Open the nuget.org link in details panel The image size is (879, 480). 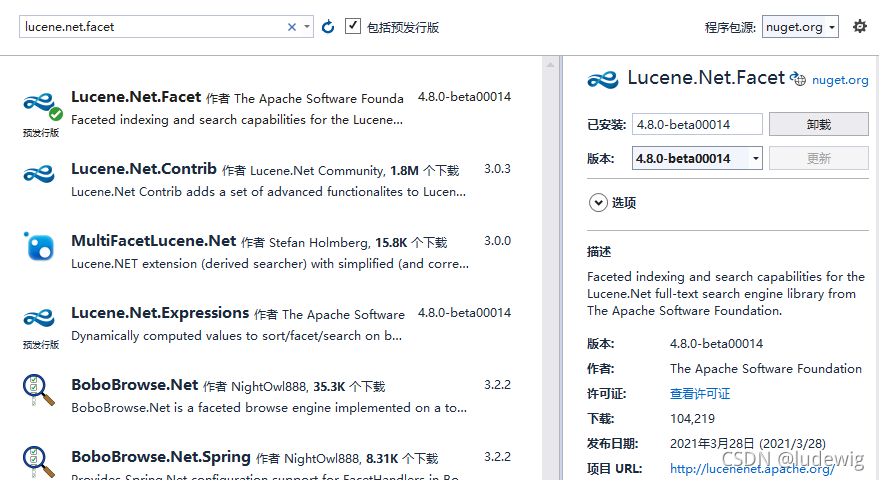pyautogui.click(x=840, y=80)
